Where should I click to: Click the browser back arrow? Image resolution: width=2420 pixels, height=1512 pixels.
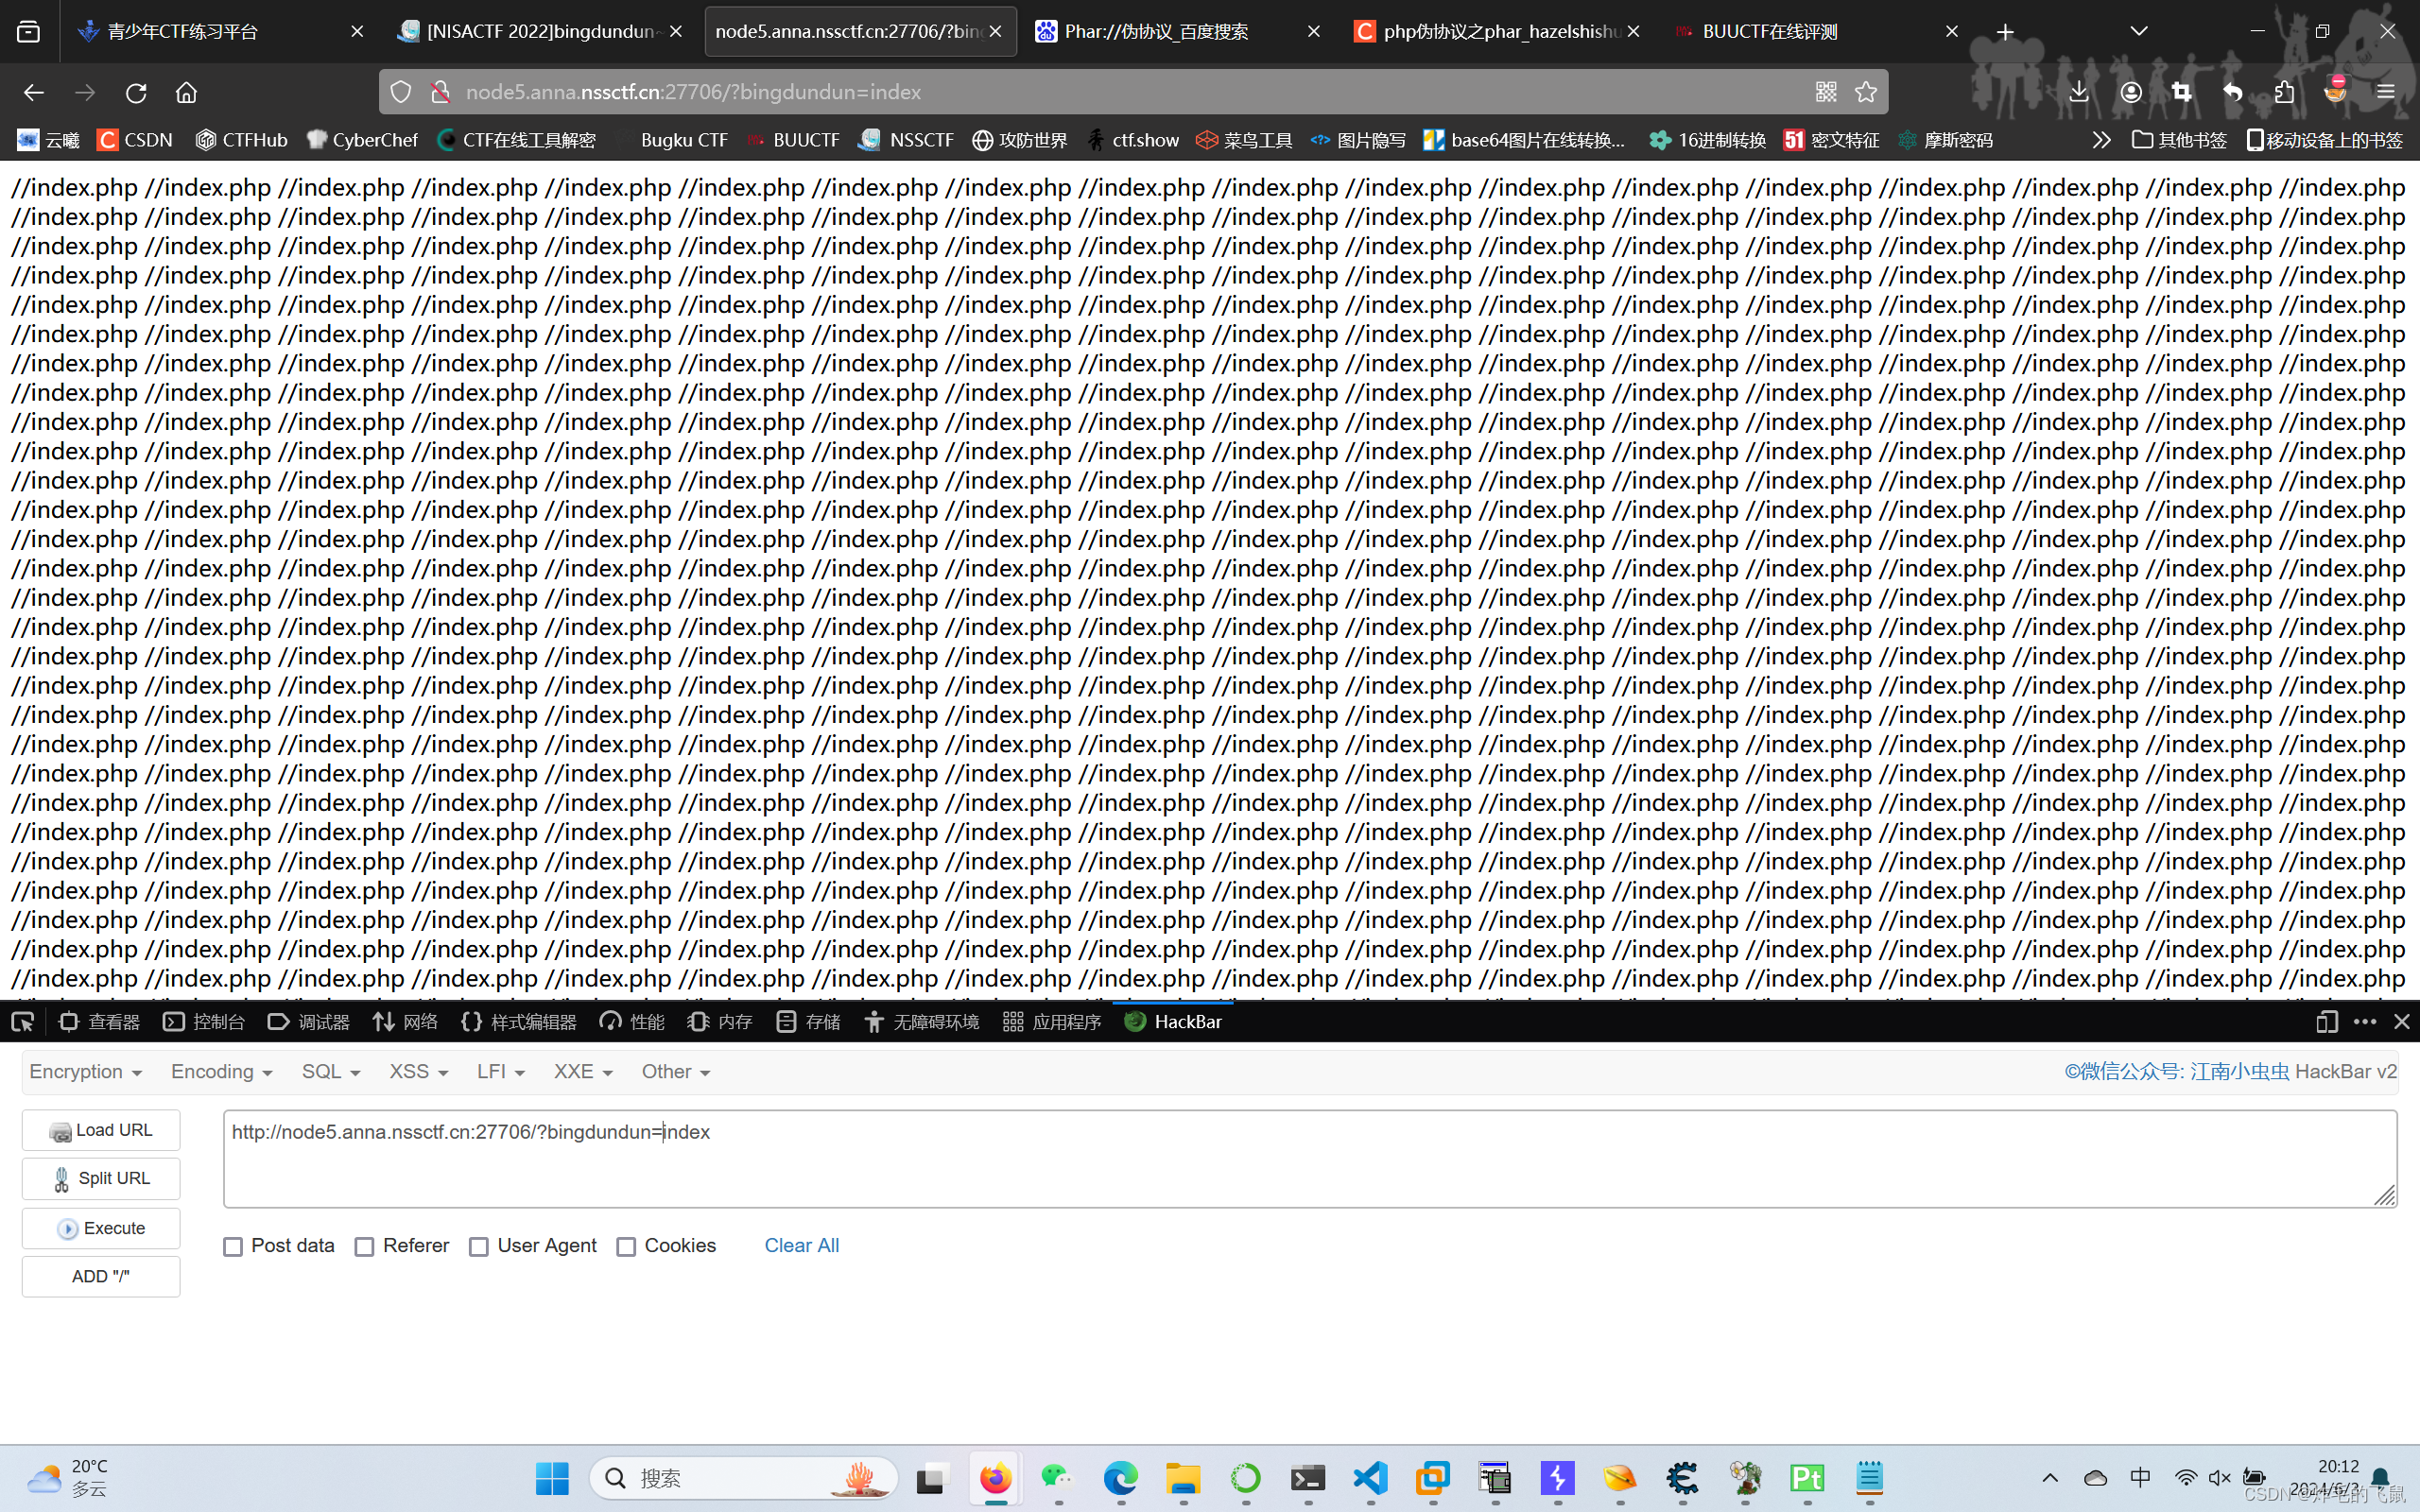coord(33,92)
